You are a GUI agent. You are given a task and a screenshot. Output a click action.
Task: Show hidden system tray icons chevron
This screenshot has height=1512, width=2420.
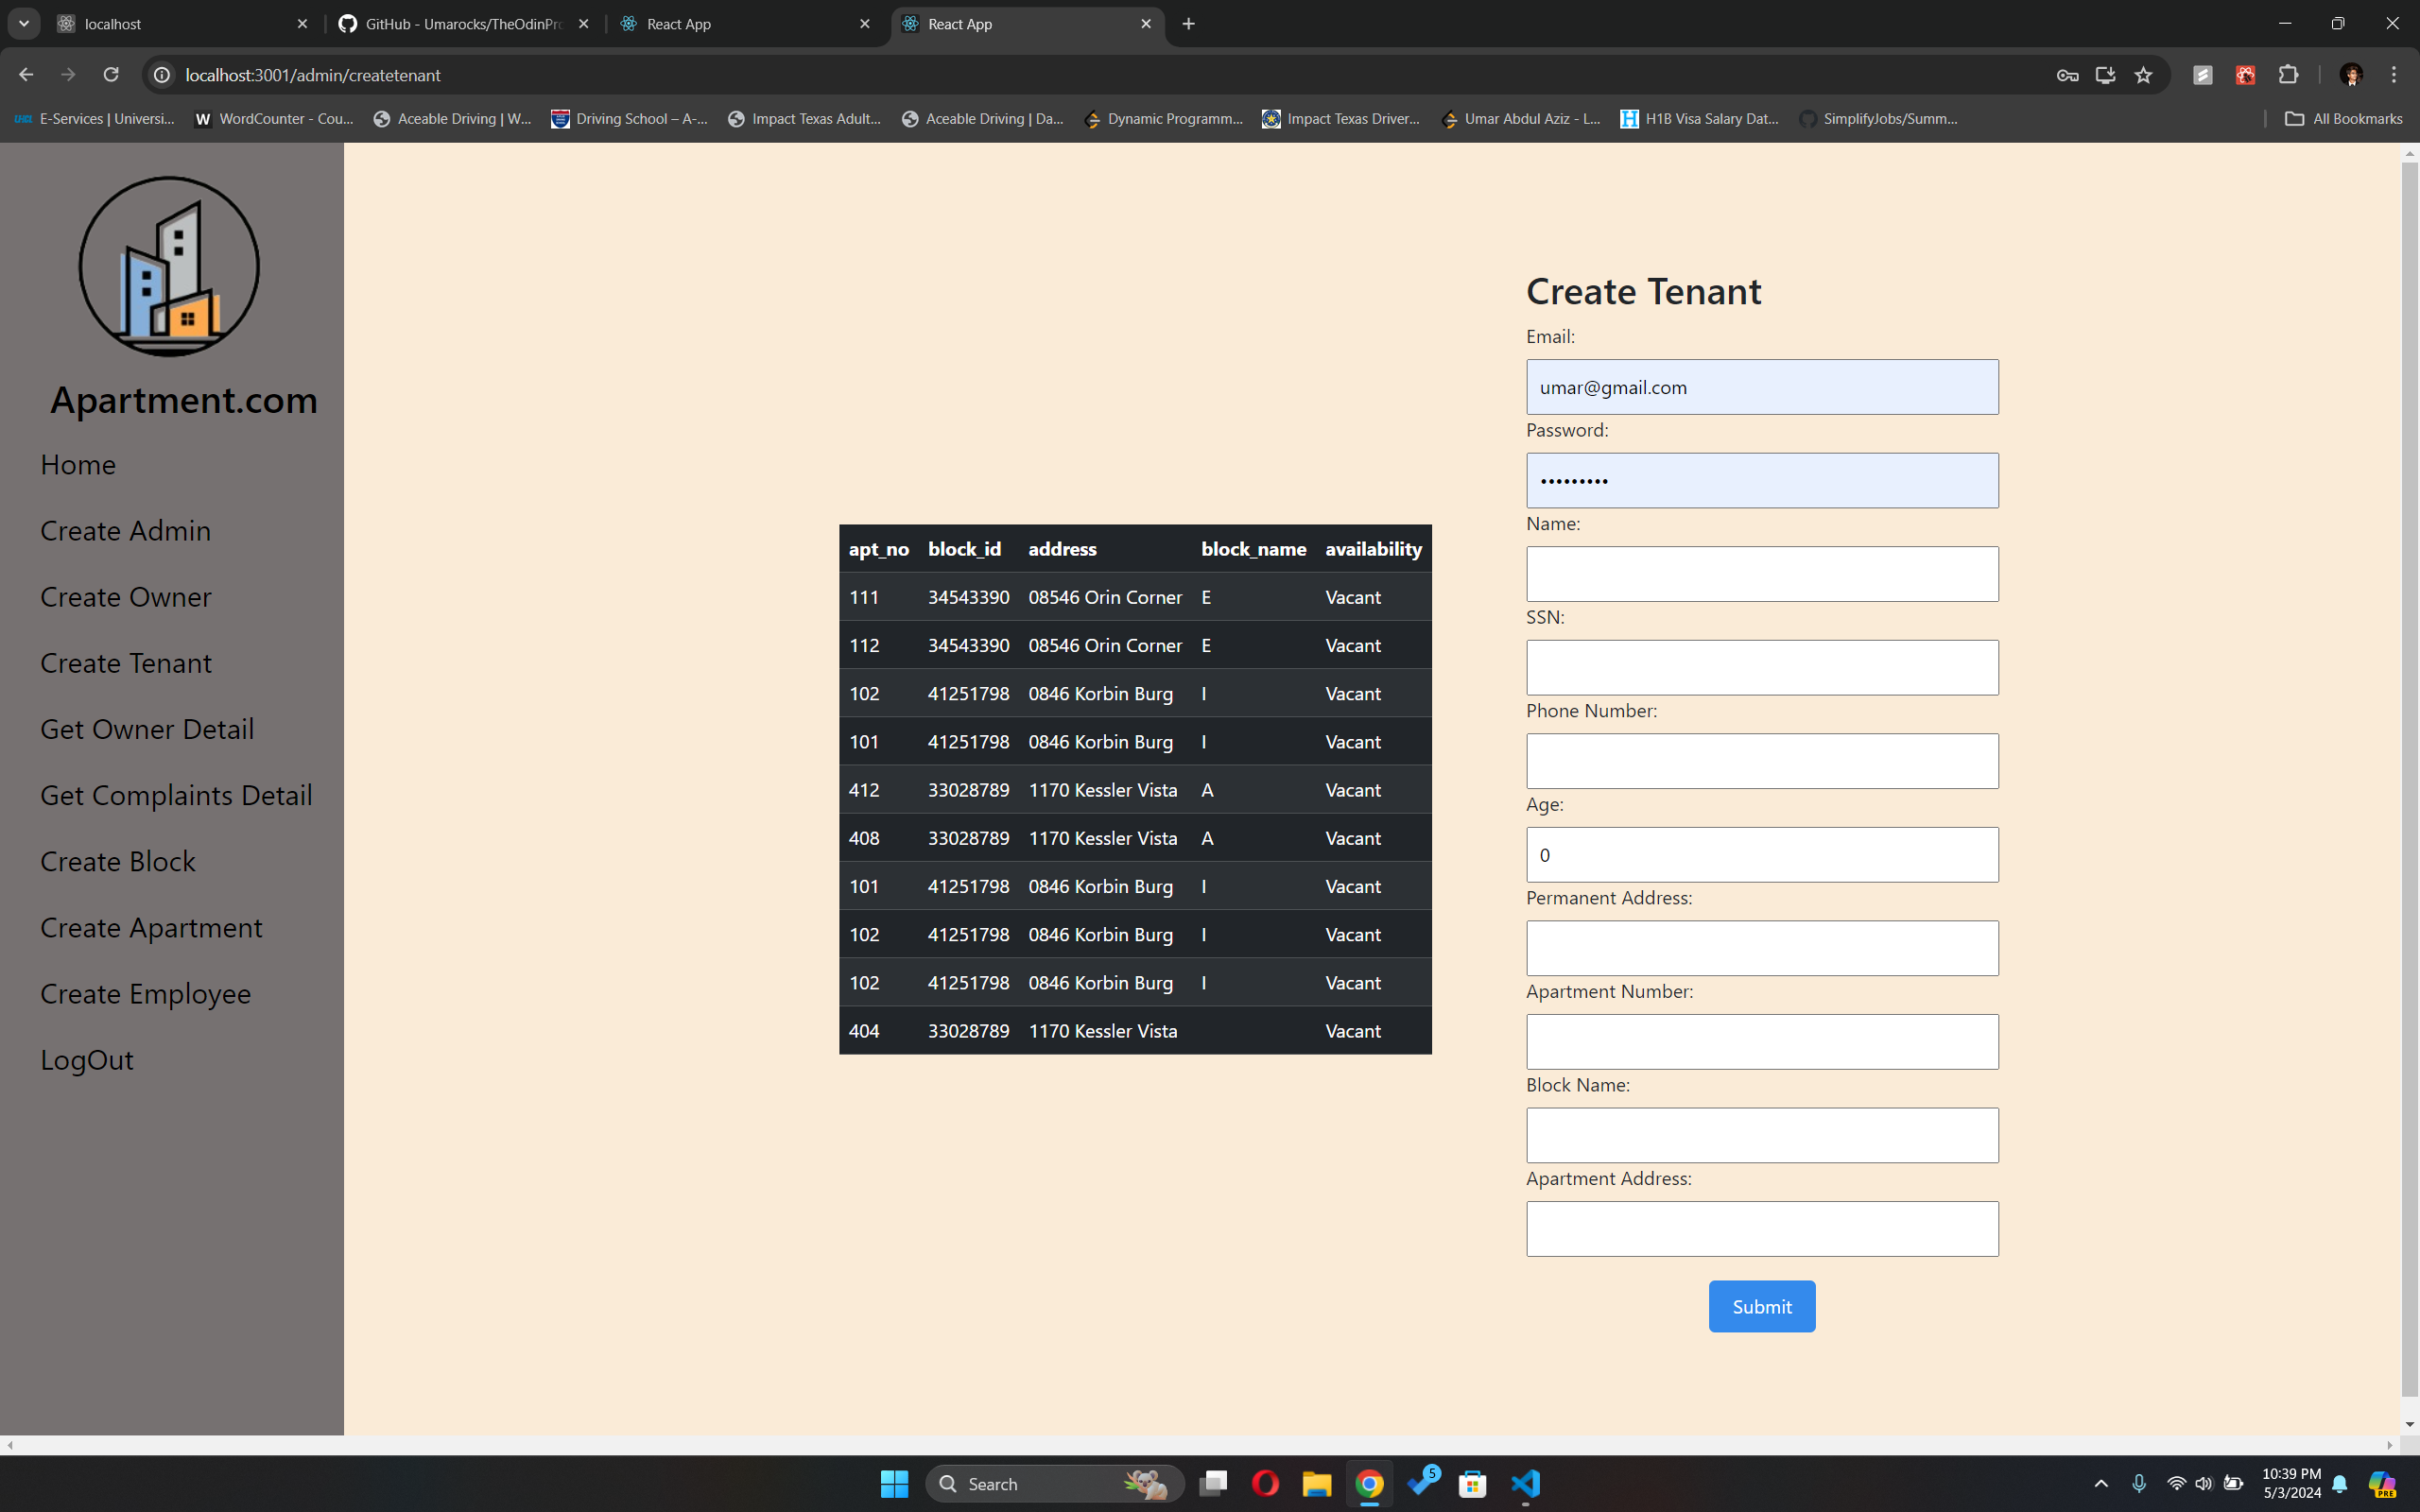(2101, 1483)
